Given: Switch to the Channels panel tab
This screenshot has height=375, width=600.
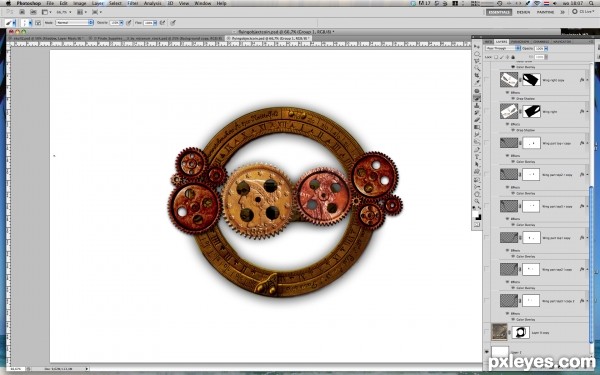Looking at the screenshot, I should 541,41.
